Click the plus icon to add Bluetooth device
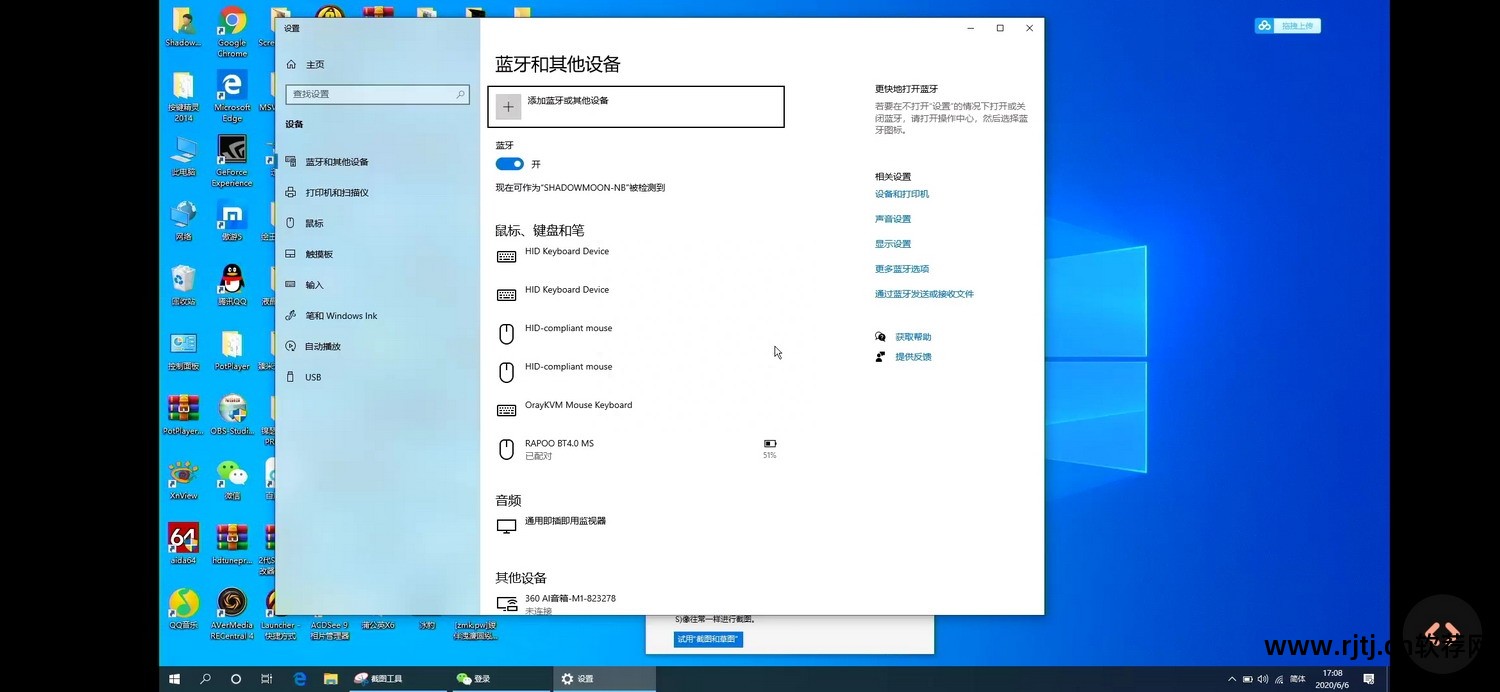1500x692 pixels. pos(508,107)
